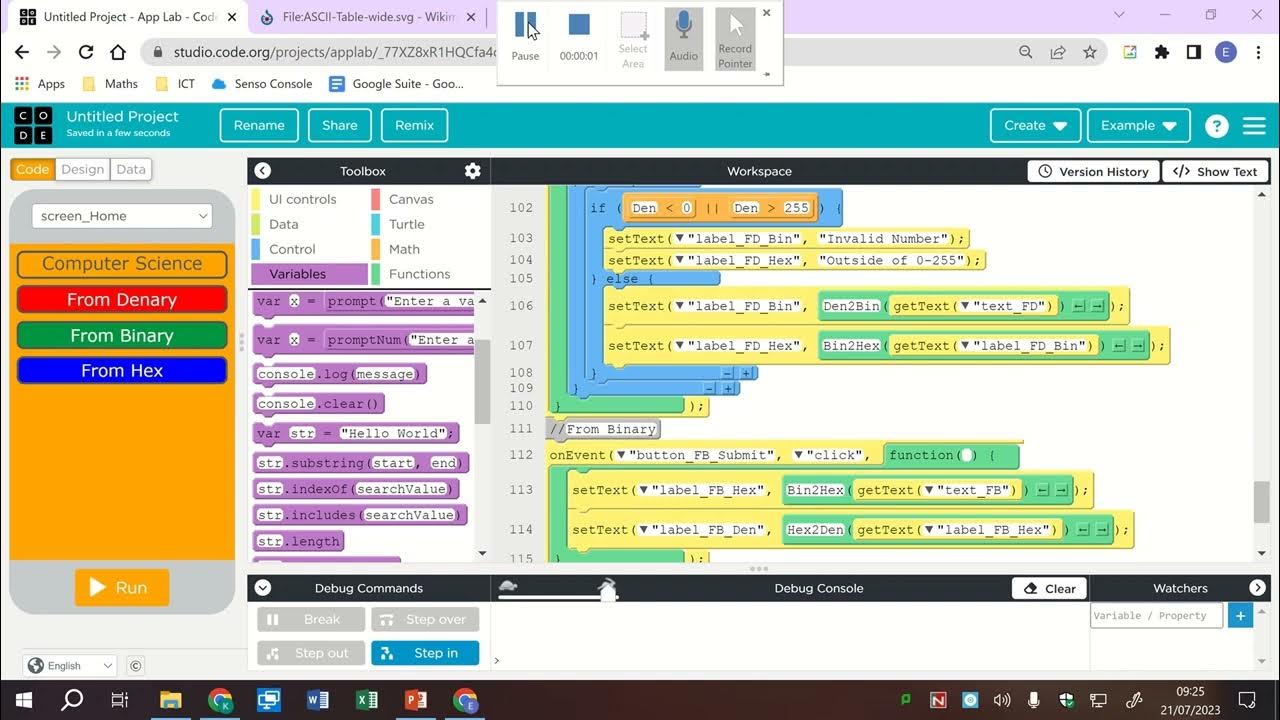Open the screen_Home screen dropdown
This screenshot has width=1280, height=720.
122,216
